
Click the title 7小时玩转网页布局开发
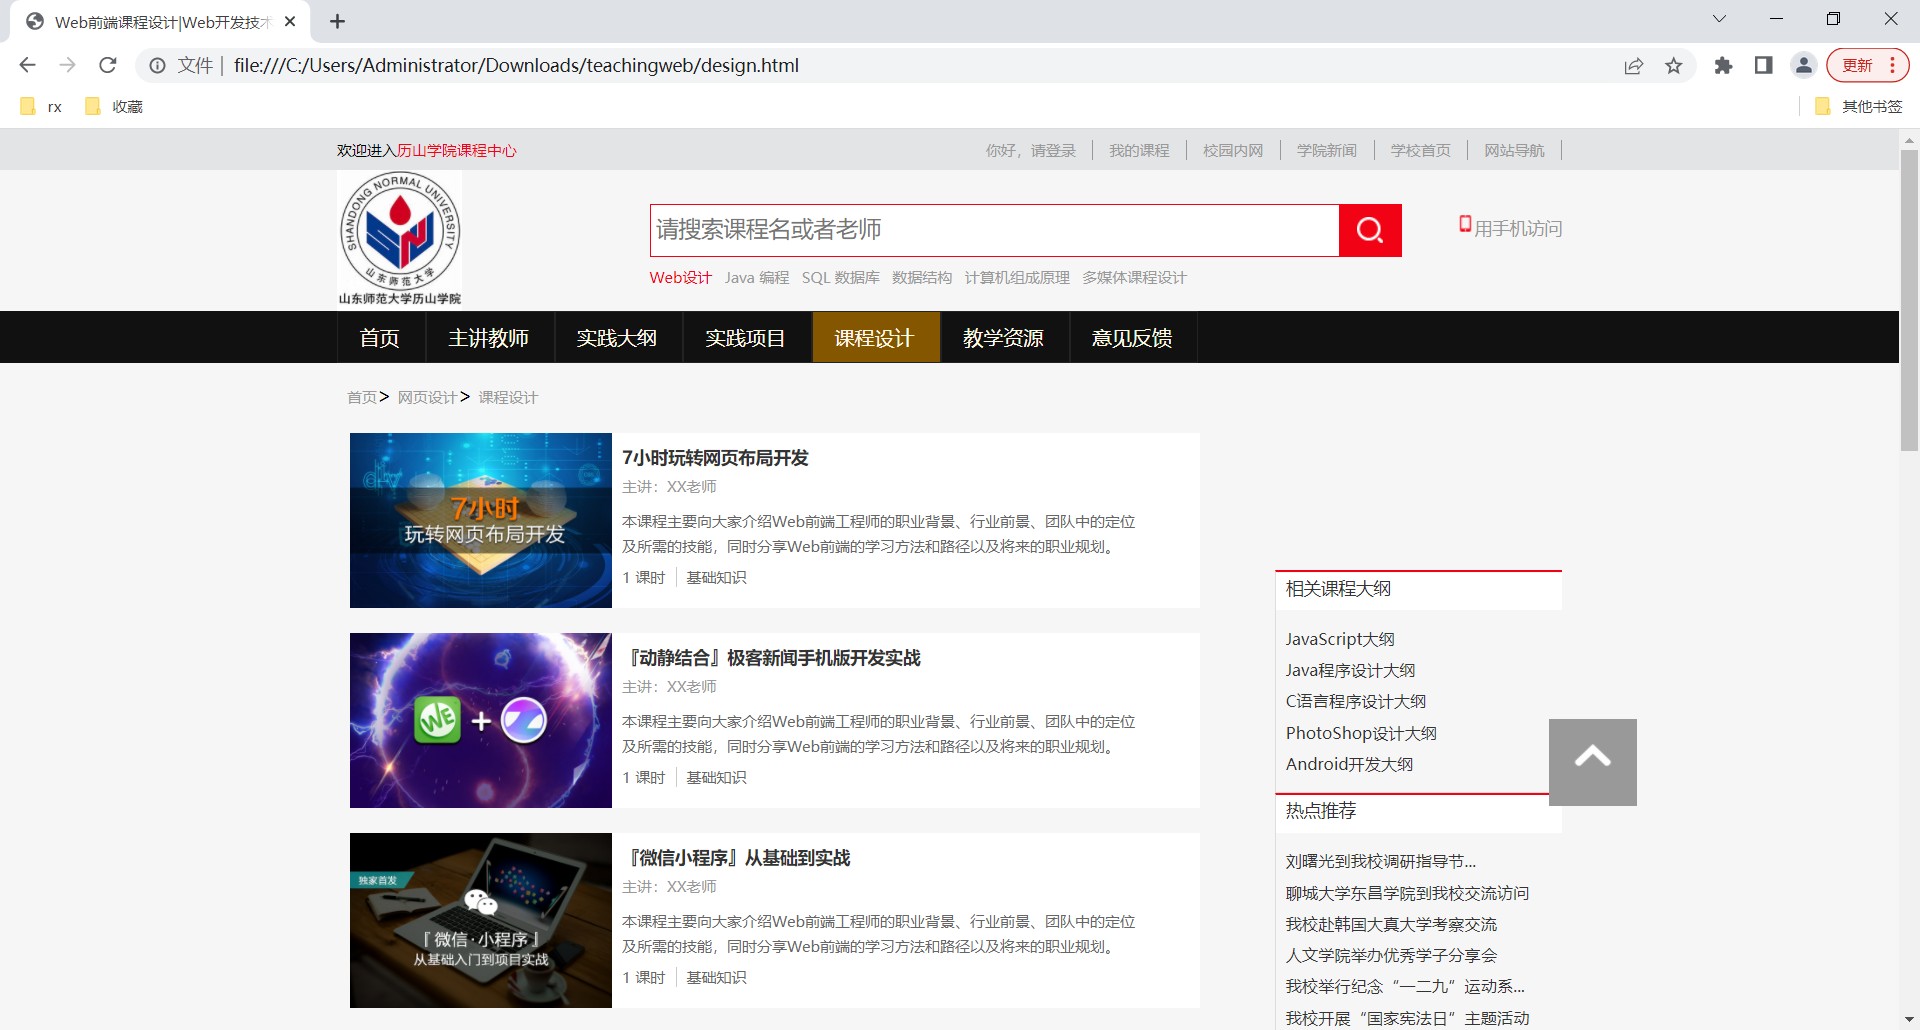(715, 458)
